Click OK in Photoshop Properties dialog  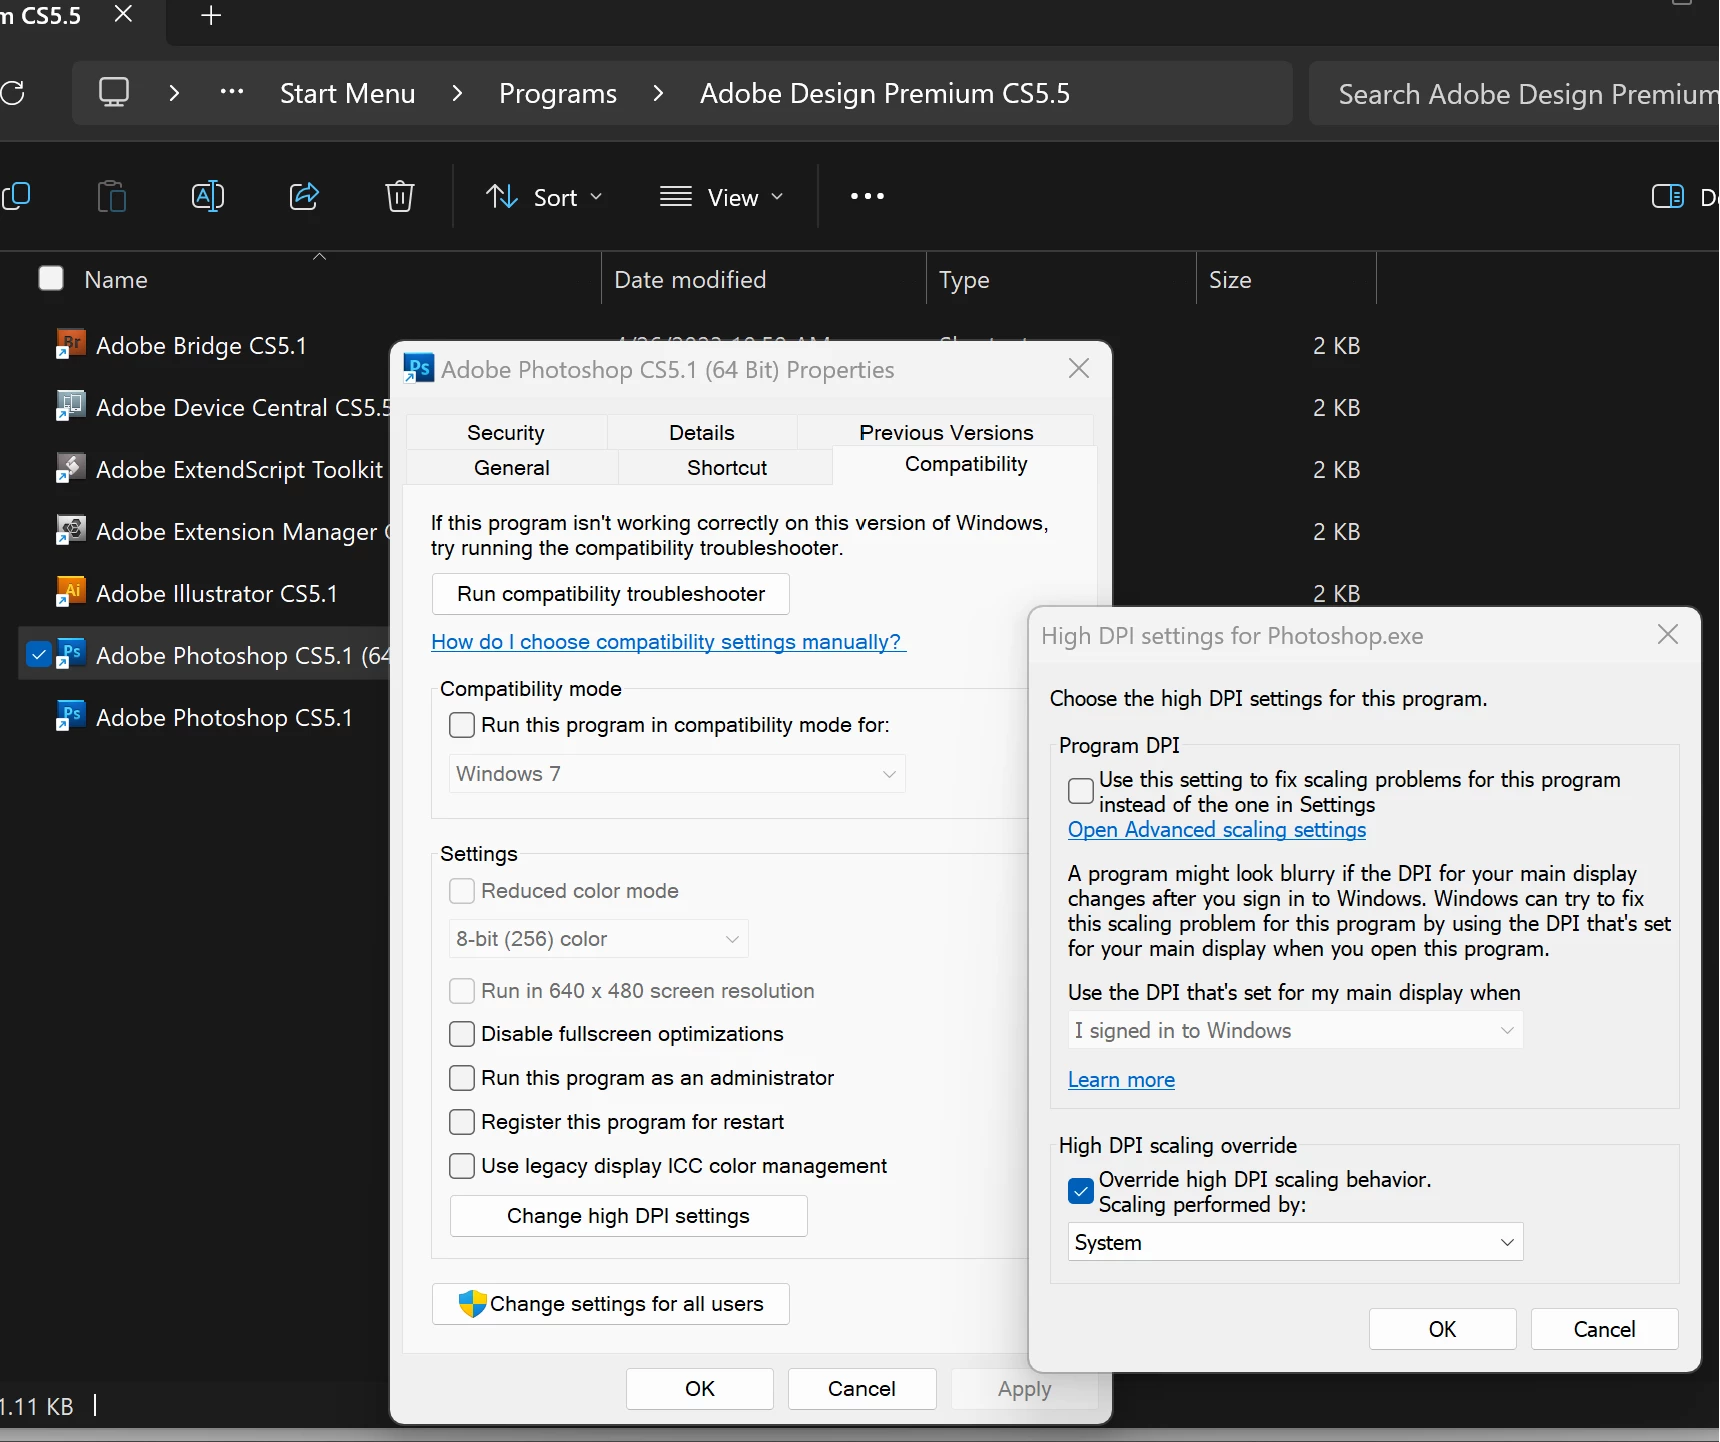pyautogui.click(x=700, y=1389)
